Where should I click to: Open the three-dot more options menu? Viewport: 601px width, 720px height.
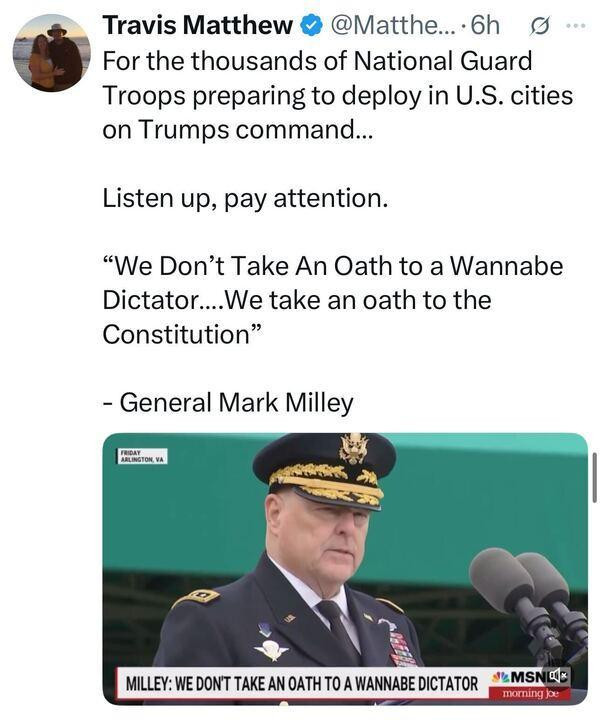click(x=576, y=26)
